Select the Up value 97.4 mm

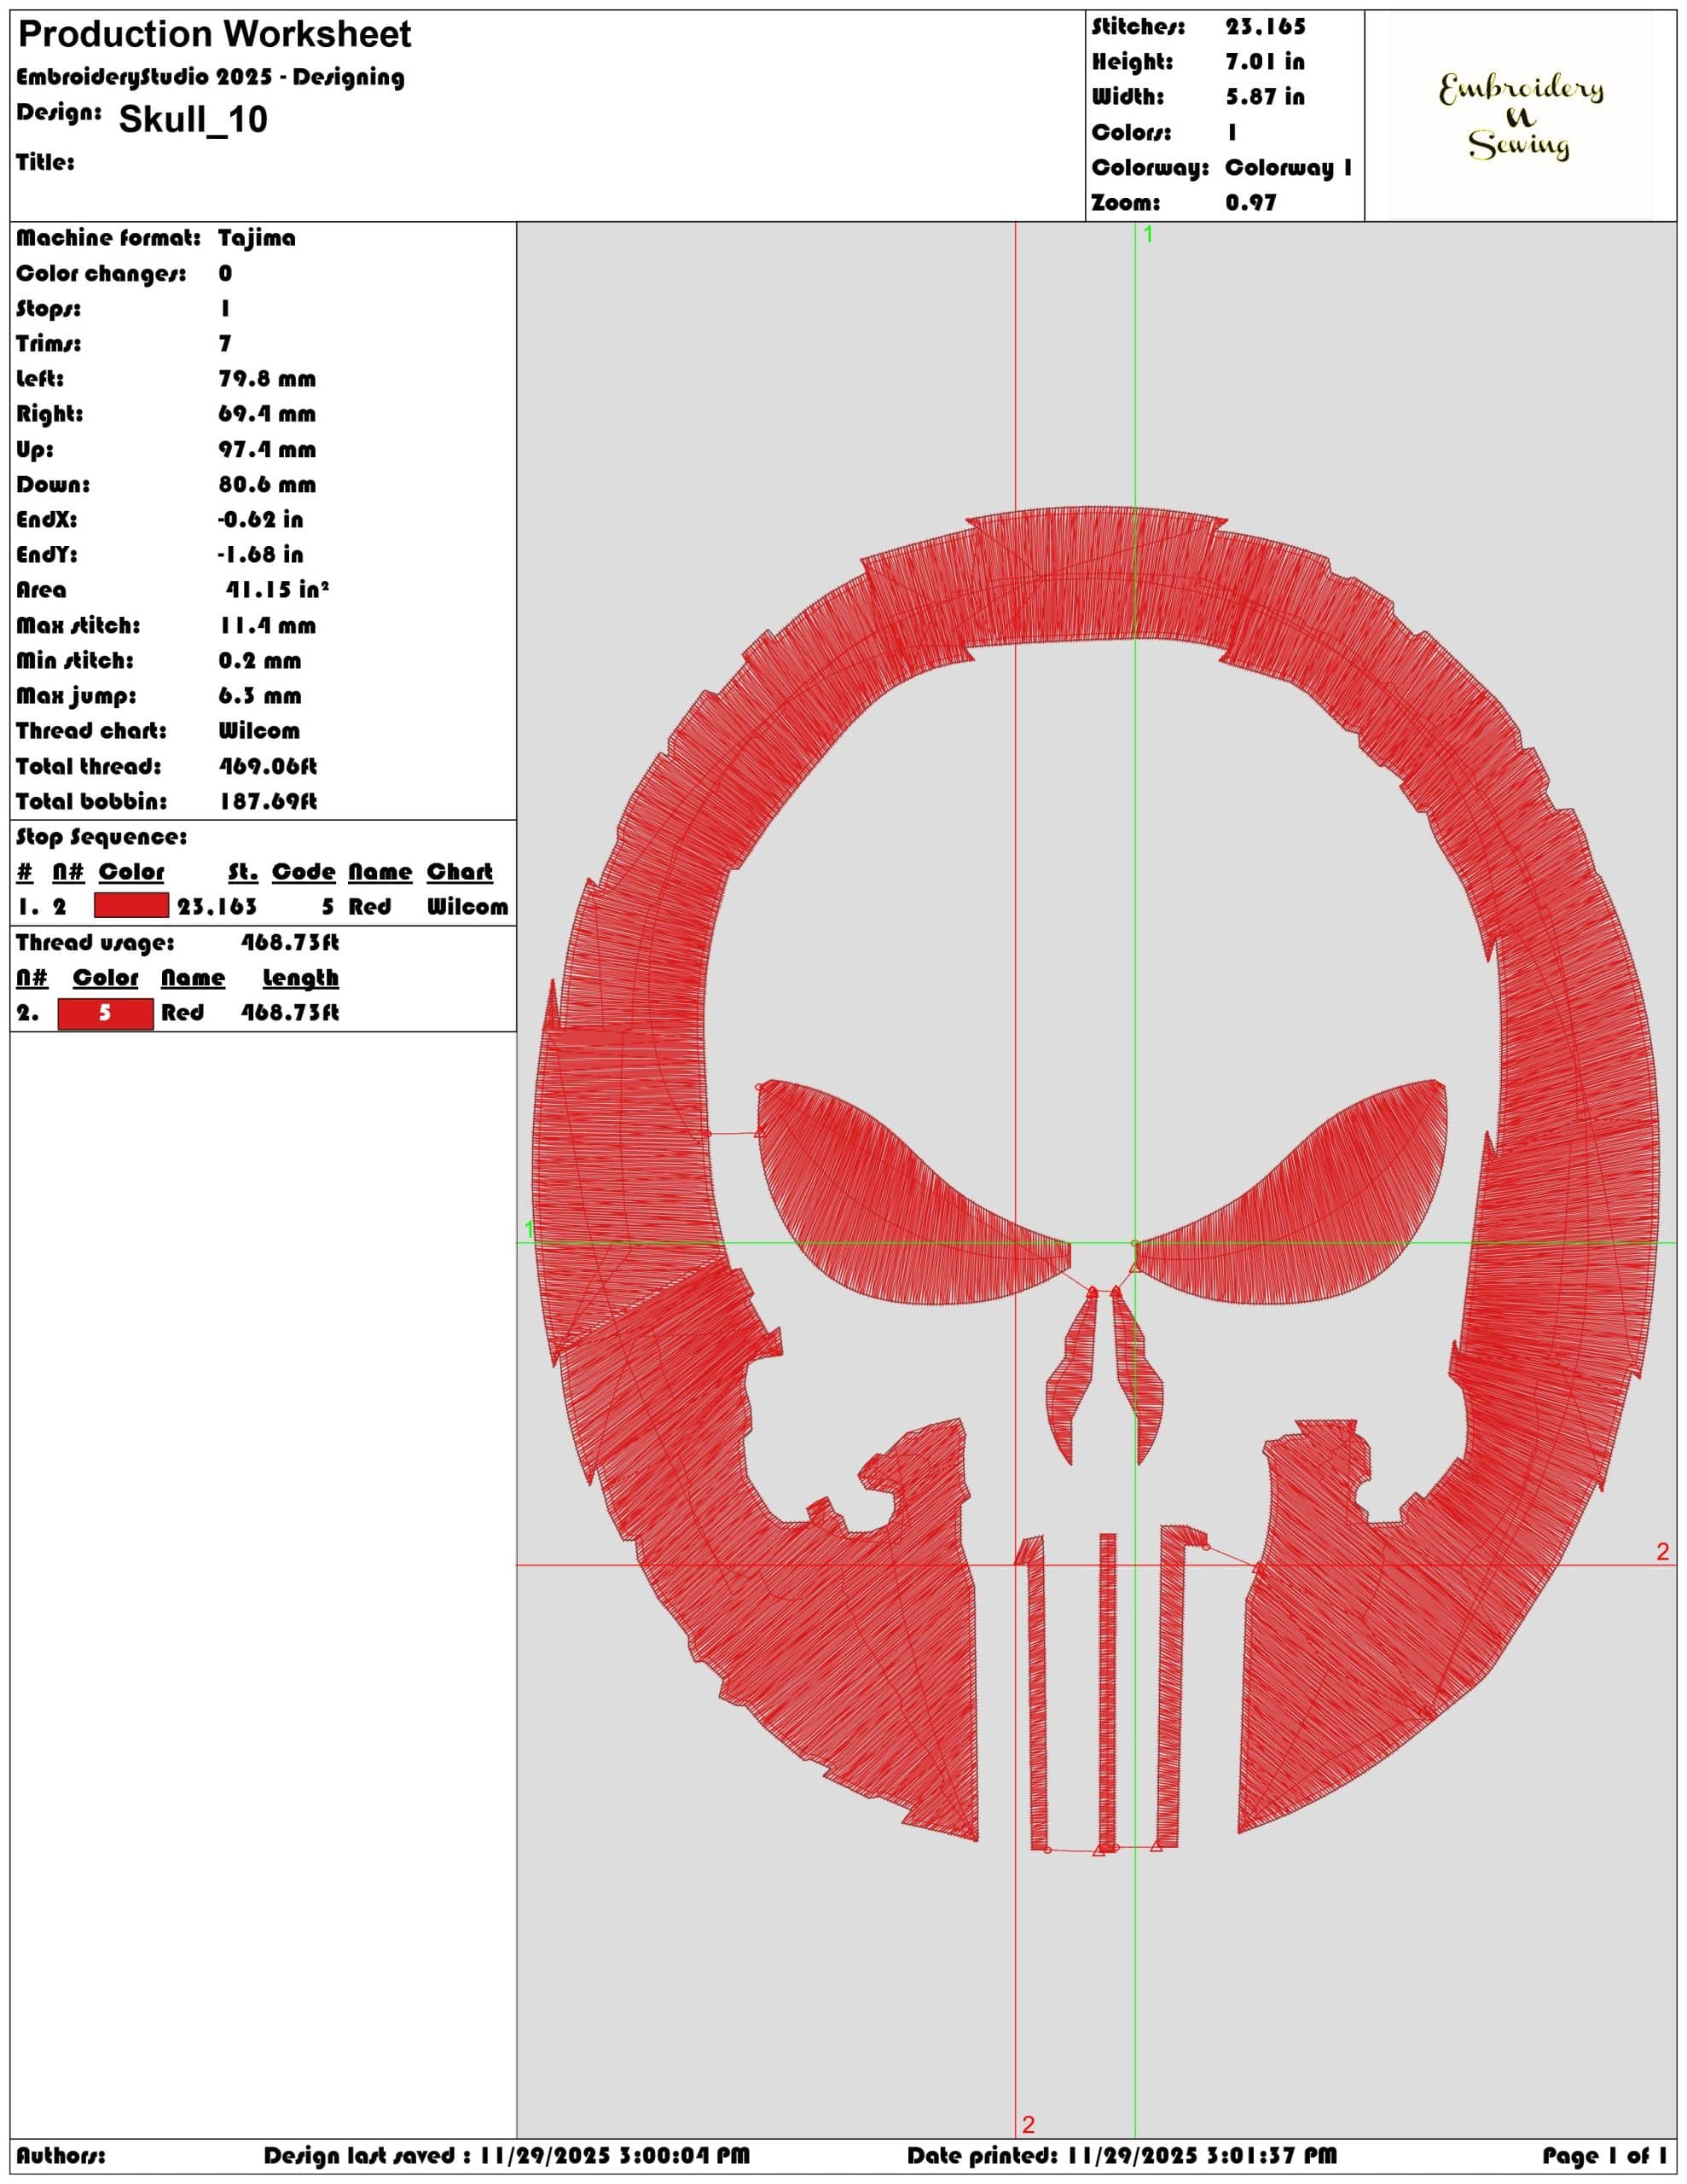267,449
